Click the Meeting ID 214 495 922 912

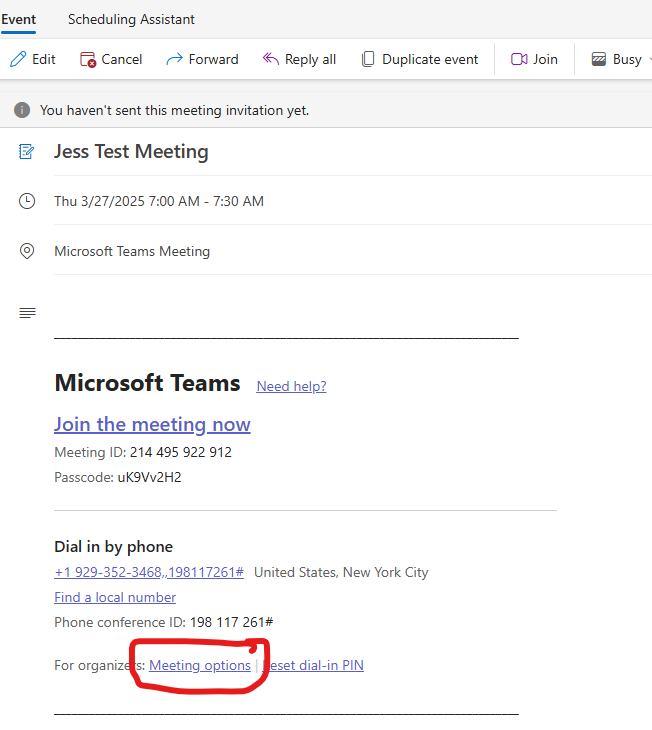coord(143,452)
